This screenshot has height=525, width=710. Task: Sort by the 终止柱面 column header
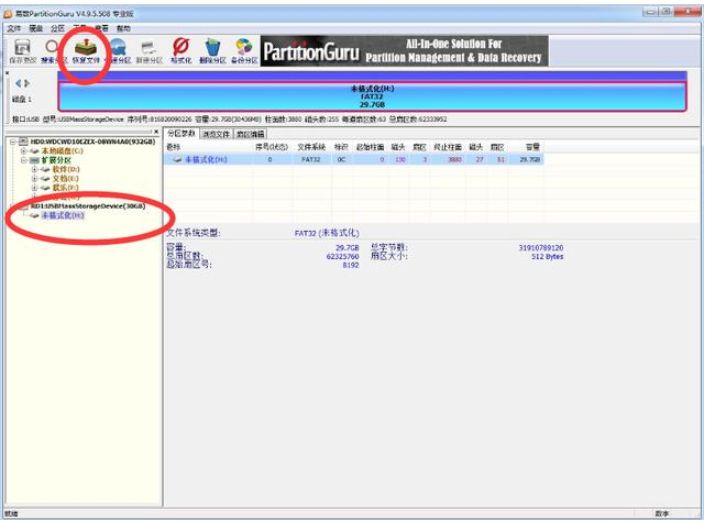pos(447,147)
